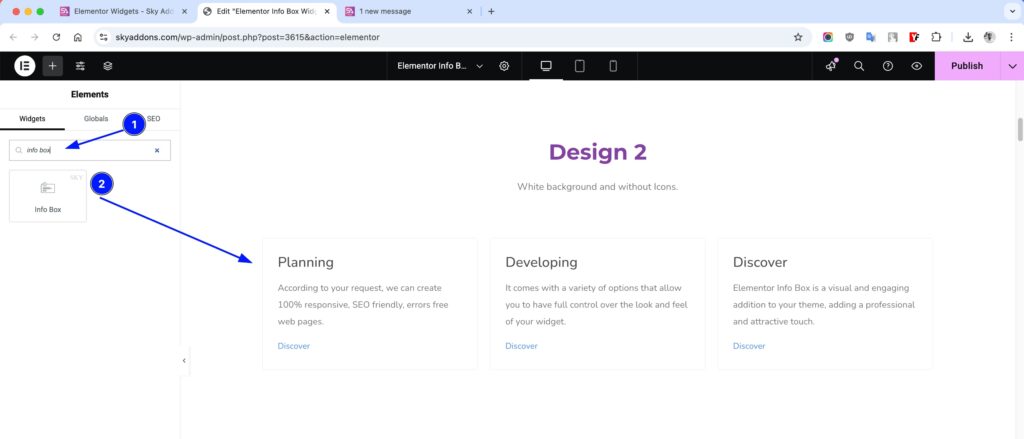Viewport: 1024px width, 439px height.
Task: Select the Info Box widget thumbnail
Action: tap(48, 196)
